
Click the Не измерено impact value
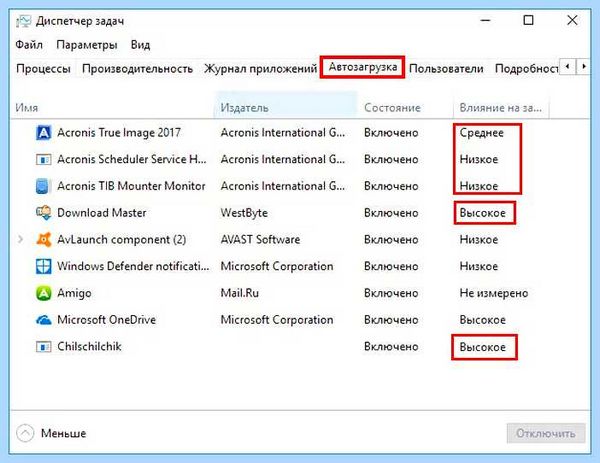494,293
